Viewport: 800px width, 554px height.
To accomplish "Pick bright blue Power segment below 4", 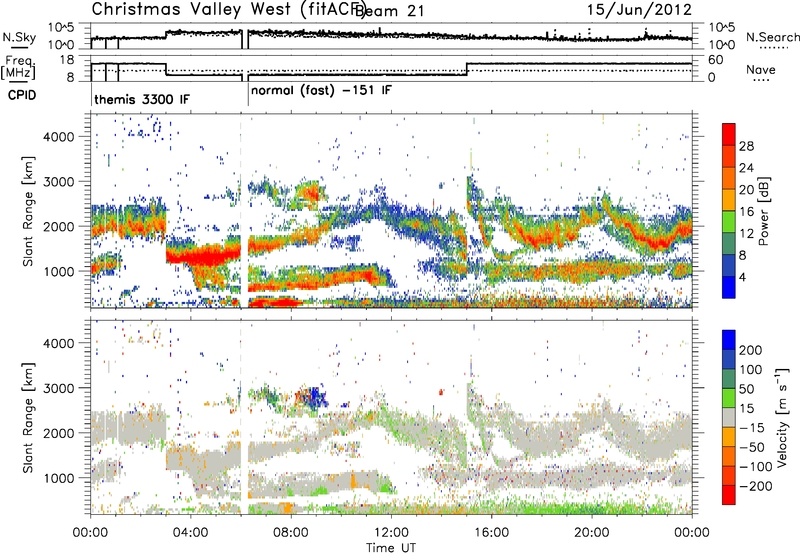I will pos(729,287).
